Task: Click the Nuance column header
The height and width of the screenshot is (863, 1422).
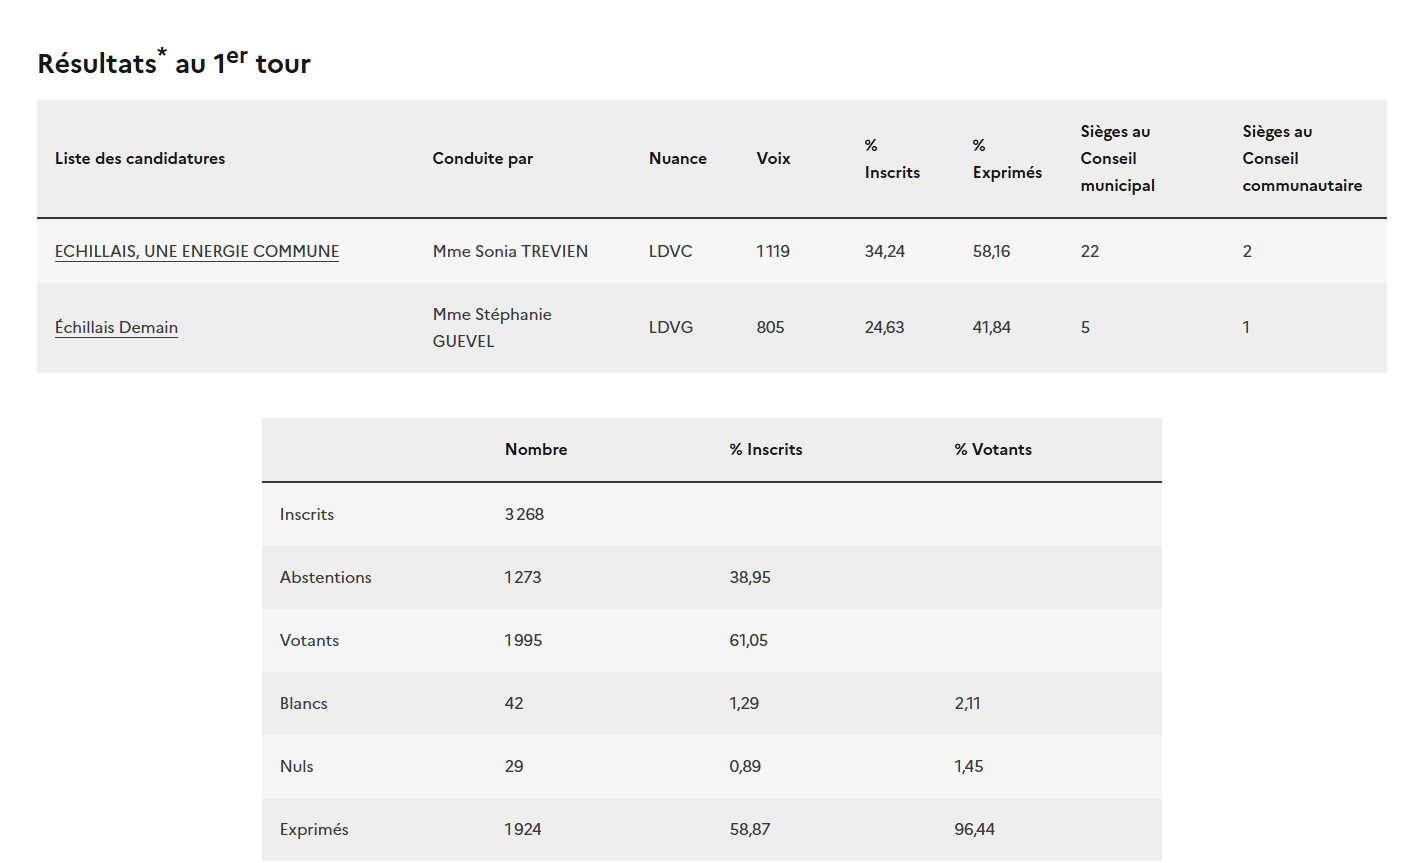Action: pyautogui.click(x=678, y=158)
